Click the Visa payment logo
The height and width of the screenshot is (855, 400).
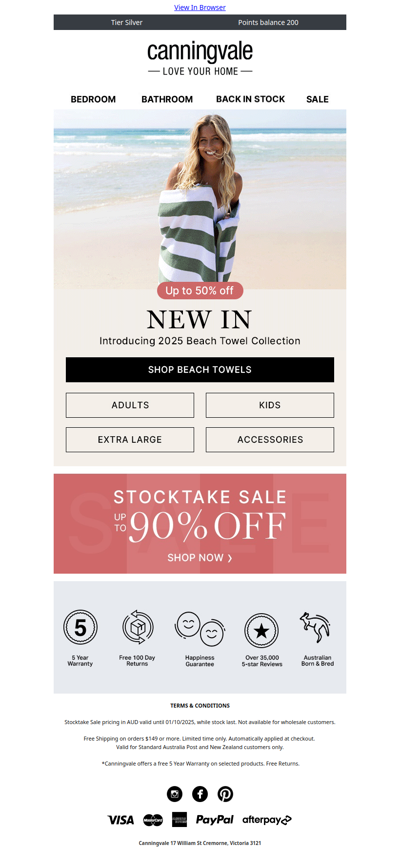[x=120, y=820]
